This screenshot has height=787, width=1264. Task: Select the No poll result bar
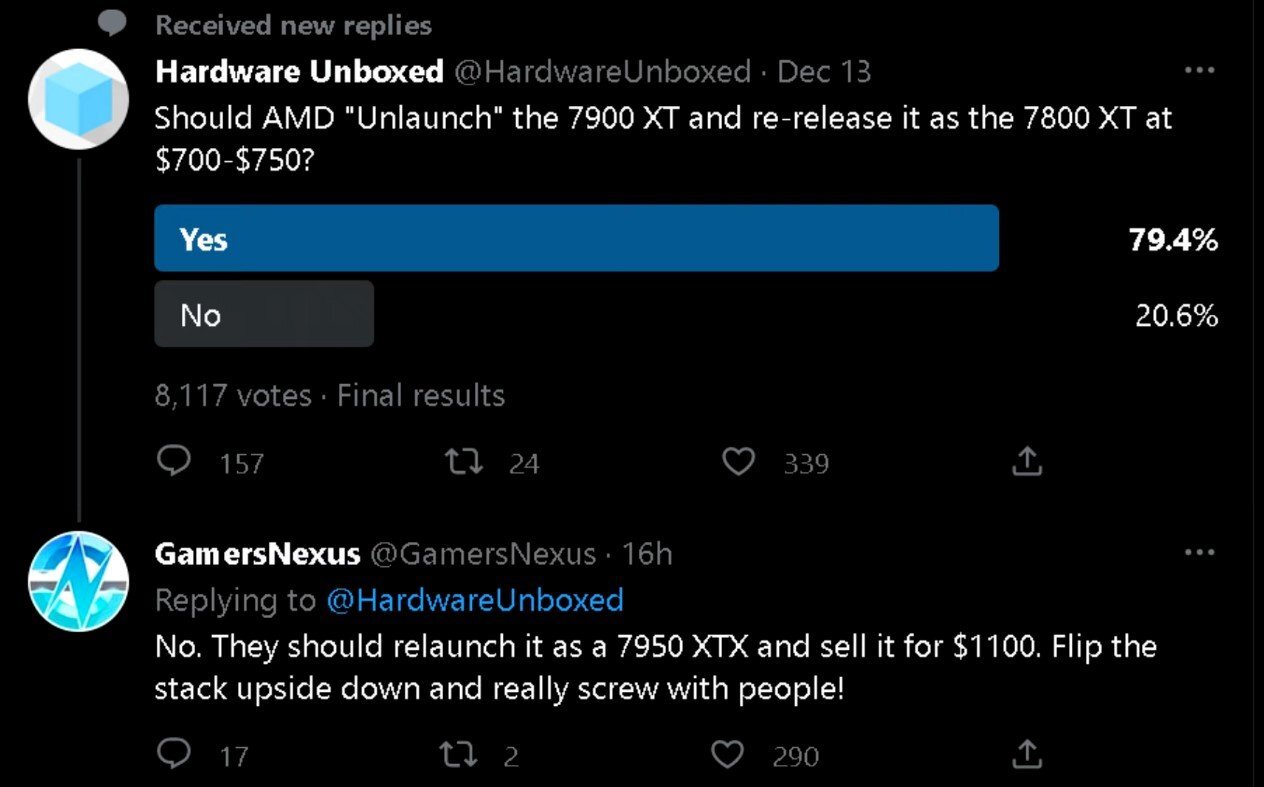pyautogui.click(x=264, y=314)
